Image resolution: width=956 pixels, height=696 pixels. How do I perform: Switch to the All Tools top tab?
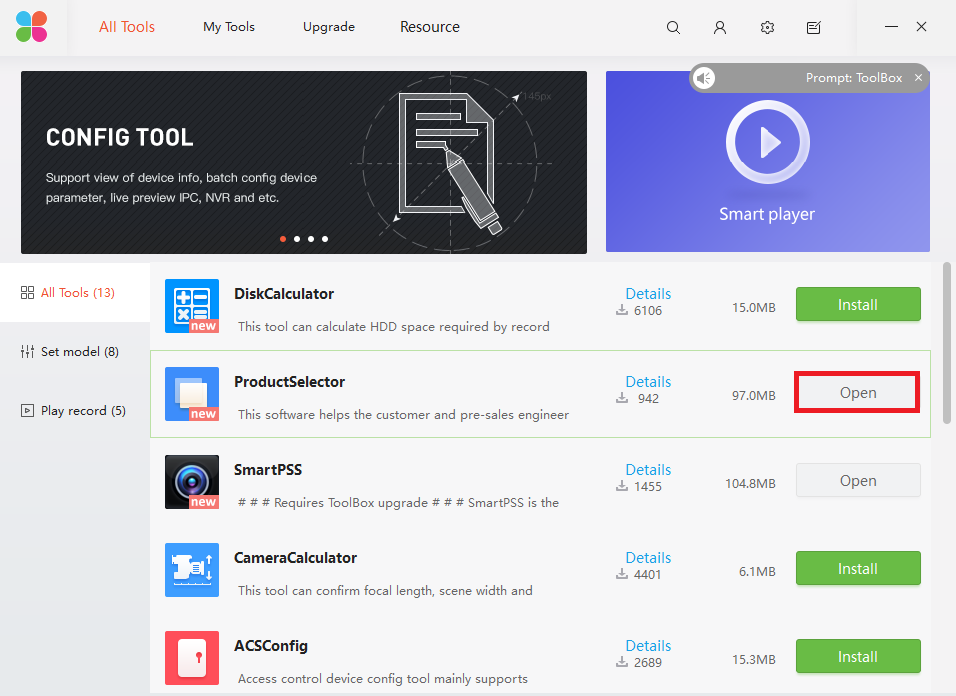(x=127, y=27)
